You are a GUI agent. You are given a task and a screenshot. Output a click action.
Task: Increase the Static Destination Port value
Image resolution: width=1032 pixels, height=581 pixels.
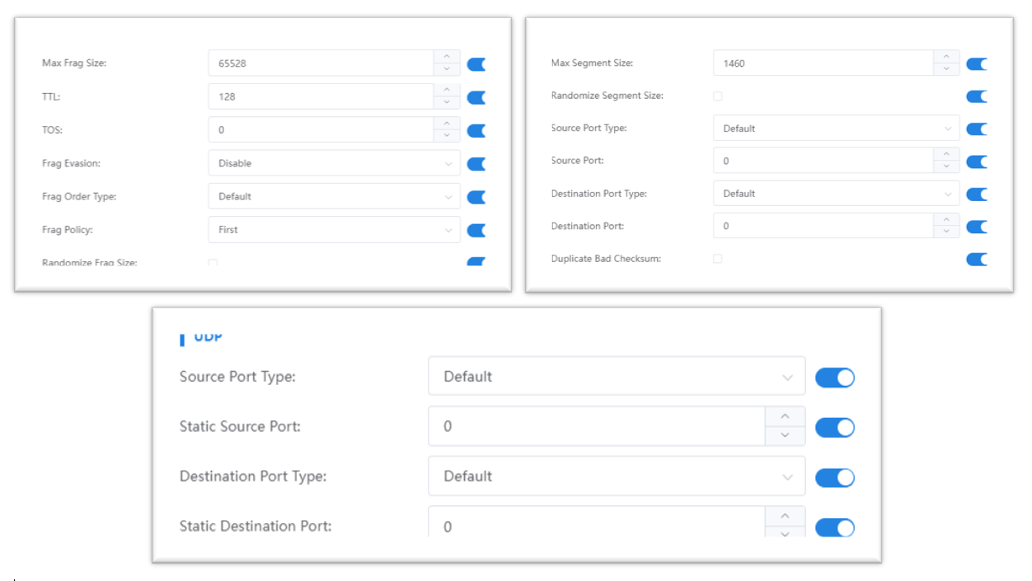[x=785, y=516]
